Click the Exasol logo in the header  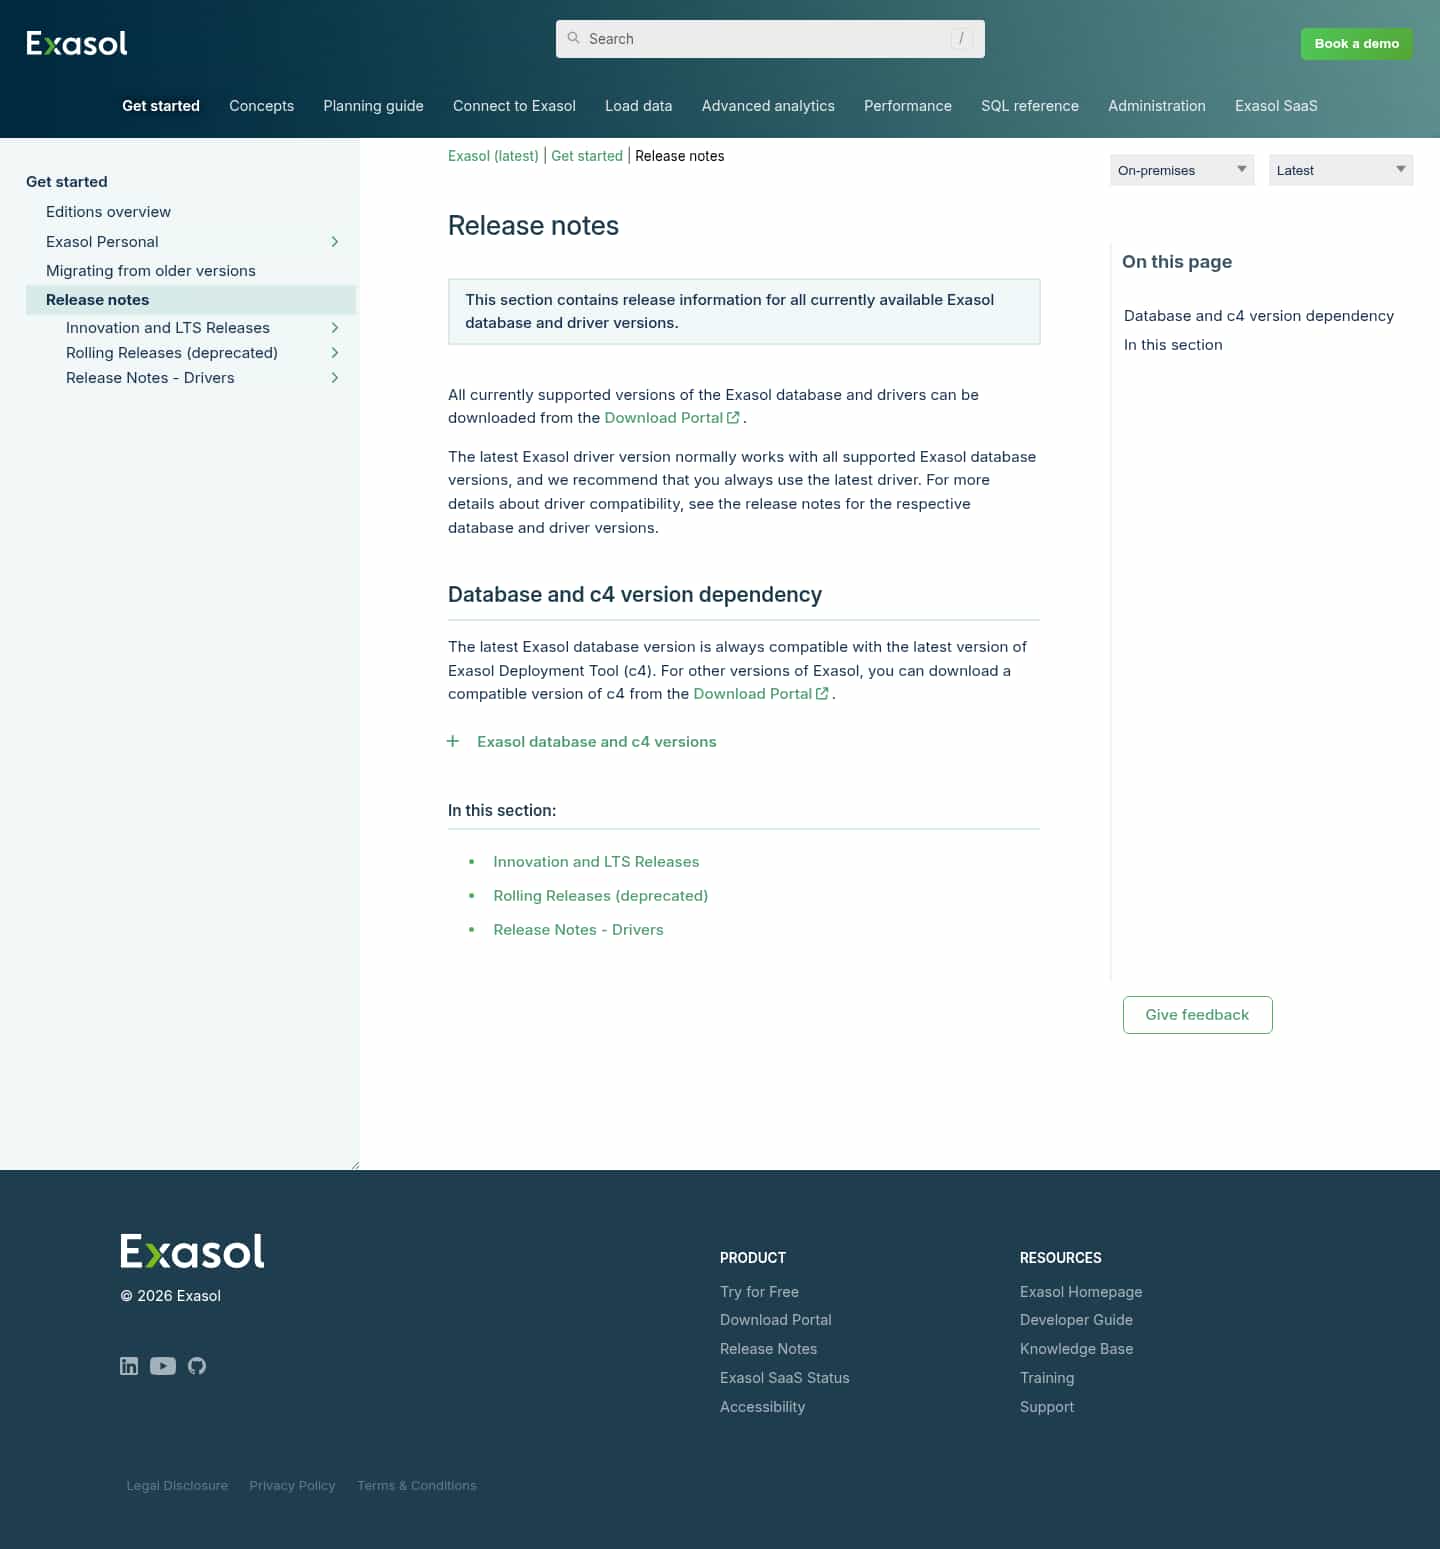[76, 42]
